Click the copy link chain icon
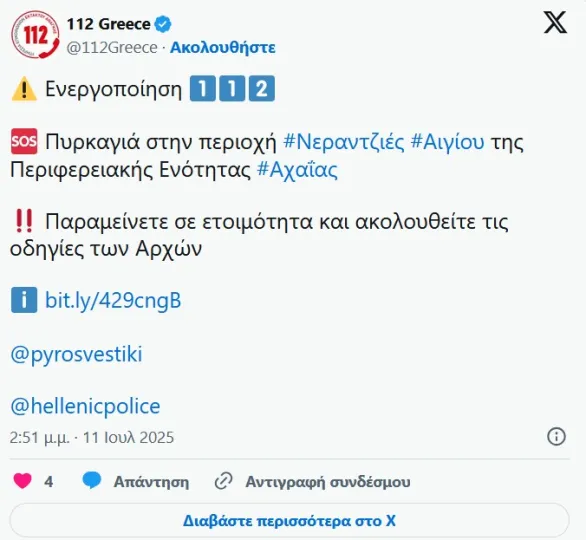Image resolution: width=586 pixels, height=540 pixels. pyautogui.click(x=223, y=481)
